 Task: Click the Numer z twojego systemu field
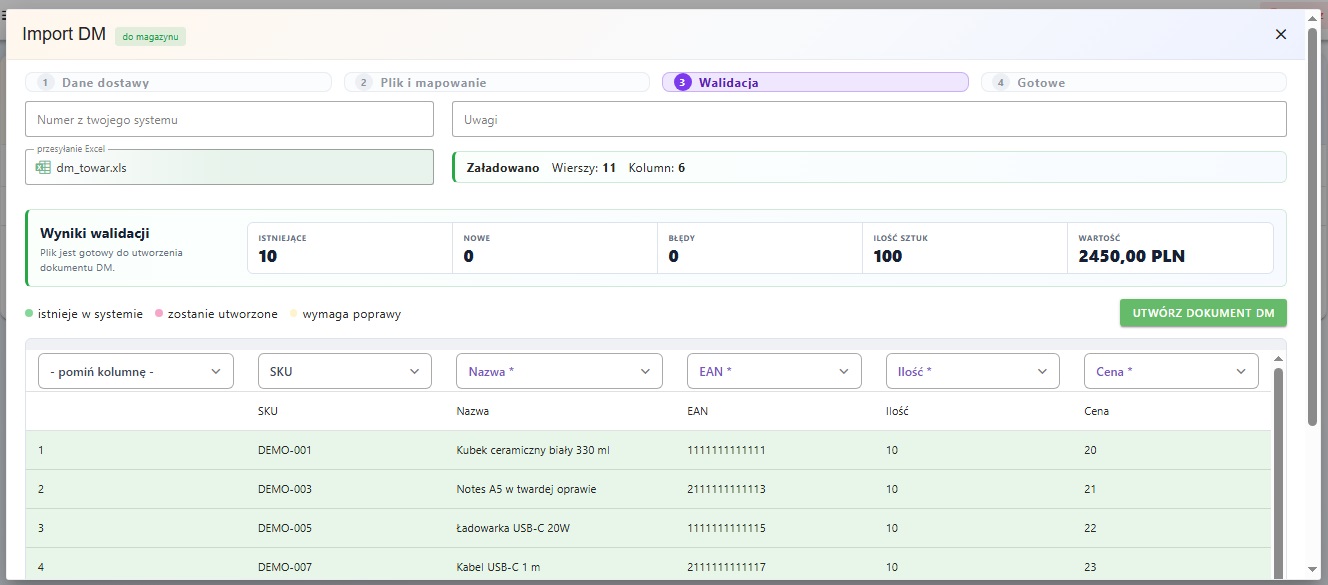point(230,119)
